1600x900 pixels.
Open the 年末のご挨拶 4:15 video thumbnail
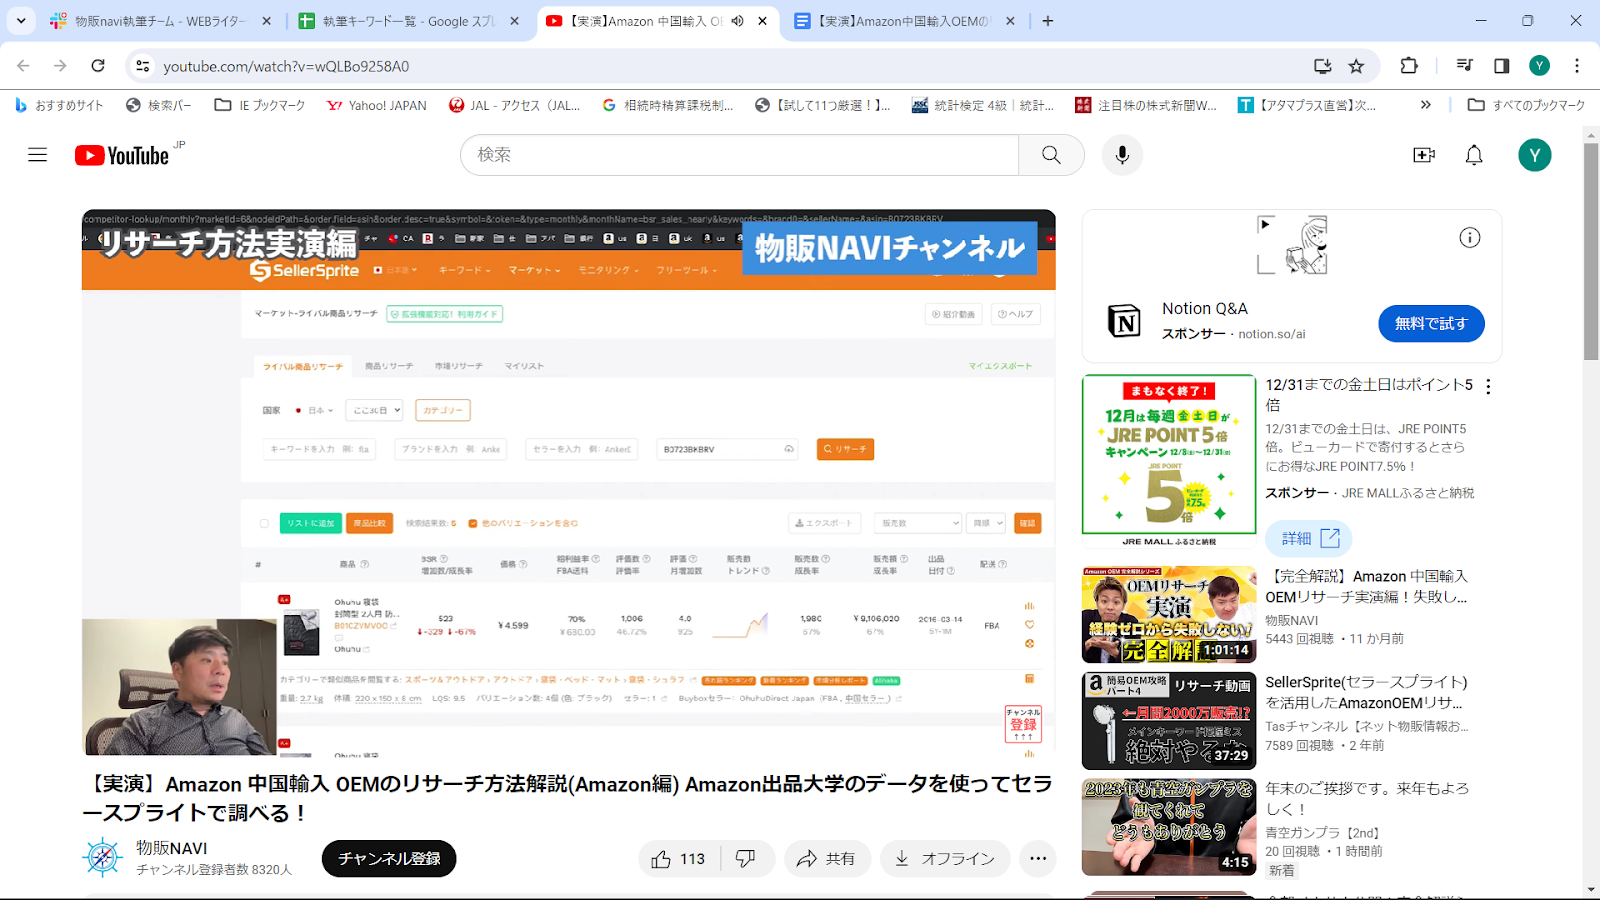tap(1169, 827)
